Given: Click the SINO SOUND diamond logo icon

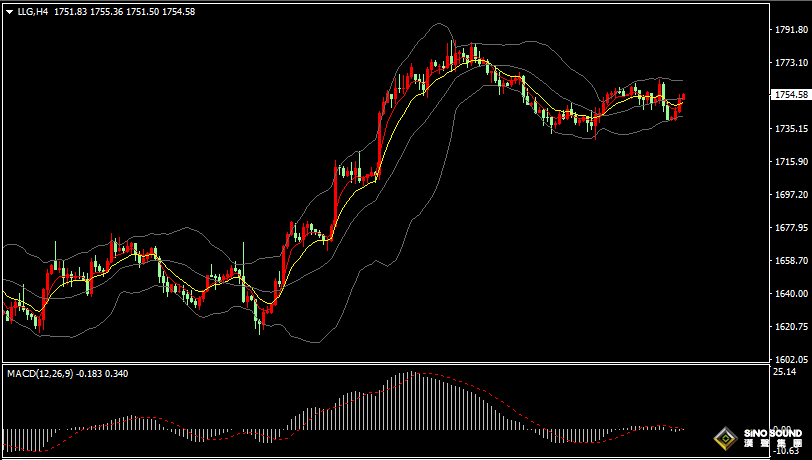Looking at the screenshot, I should tap(721, 438).
